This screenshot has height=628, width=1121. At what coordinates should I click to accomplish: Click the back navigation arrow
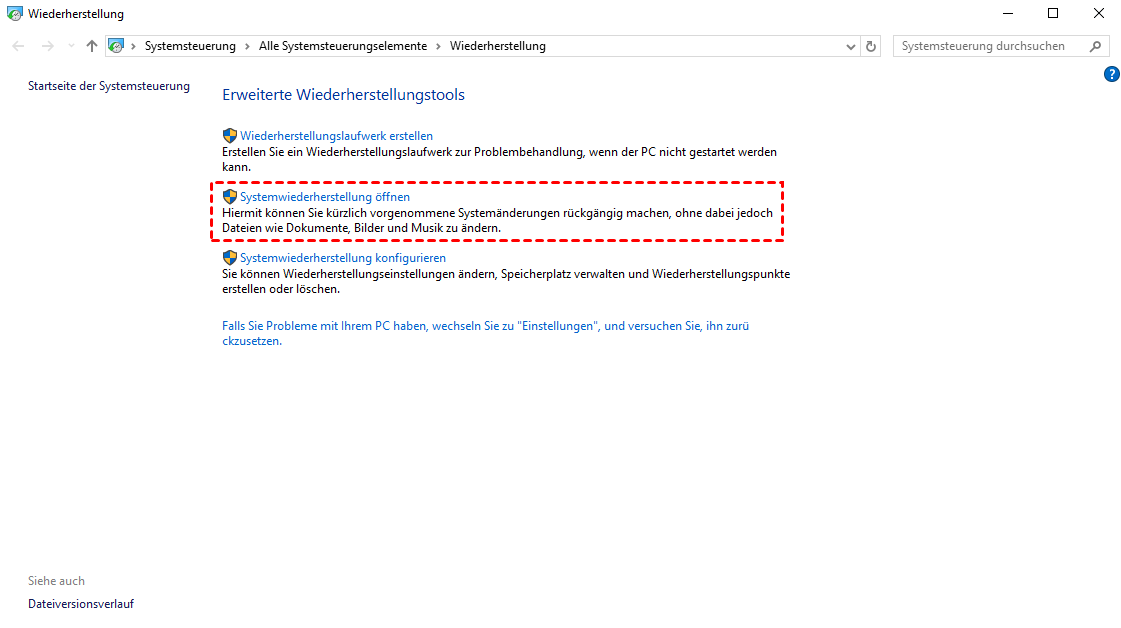pyautogui.click(x=18, y=46)
